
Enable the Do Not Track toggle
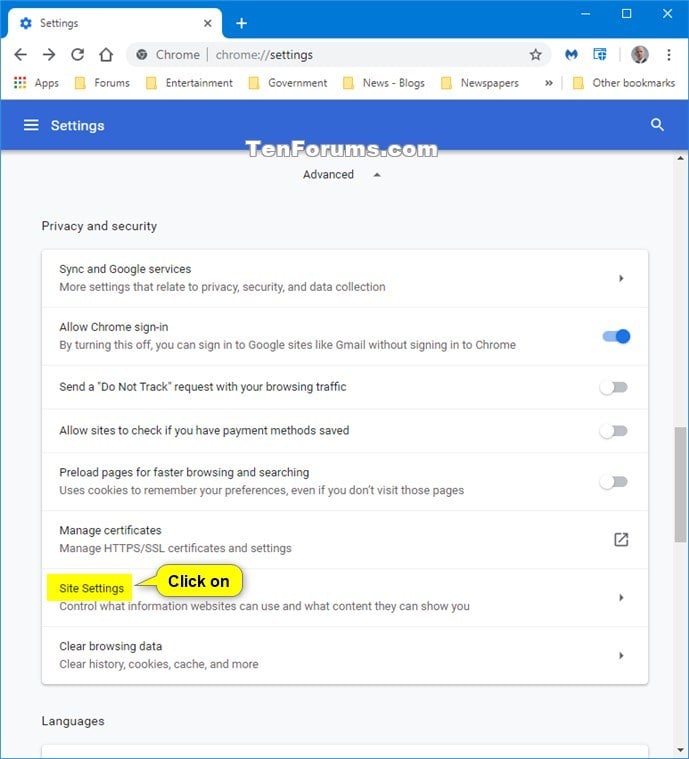613,387
